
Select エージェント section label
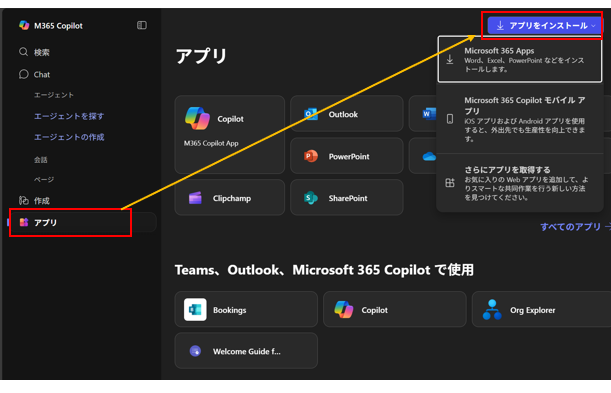[54, 95]
